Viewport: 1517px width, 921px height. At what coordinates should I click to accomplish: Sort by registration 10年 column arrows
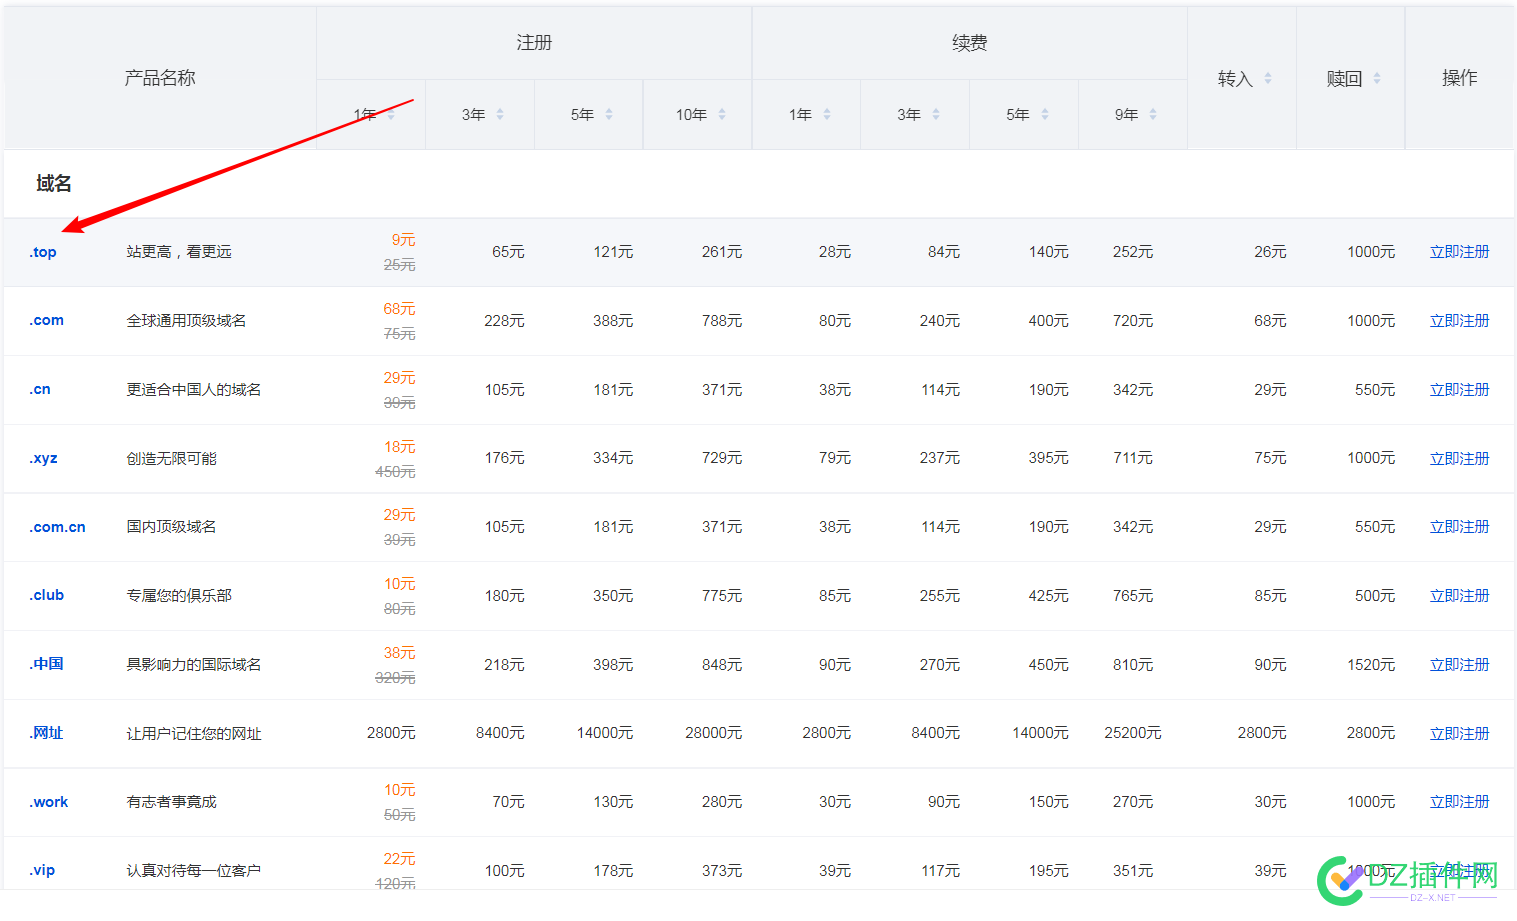pyautogui.click(x=722, y=115)
